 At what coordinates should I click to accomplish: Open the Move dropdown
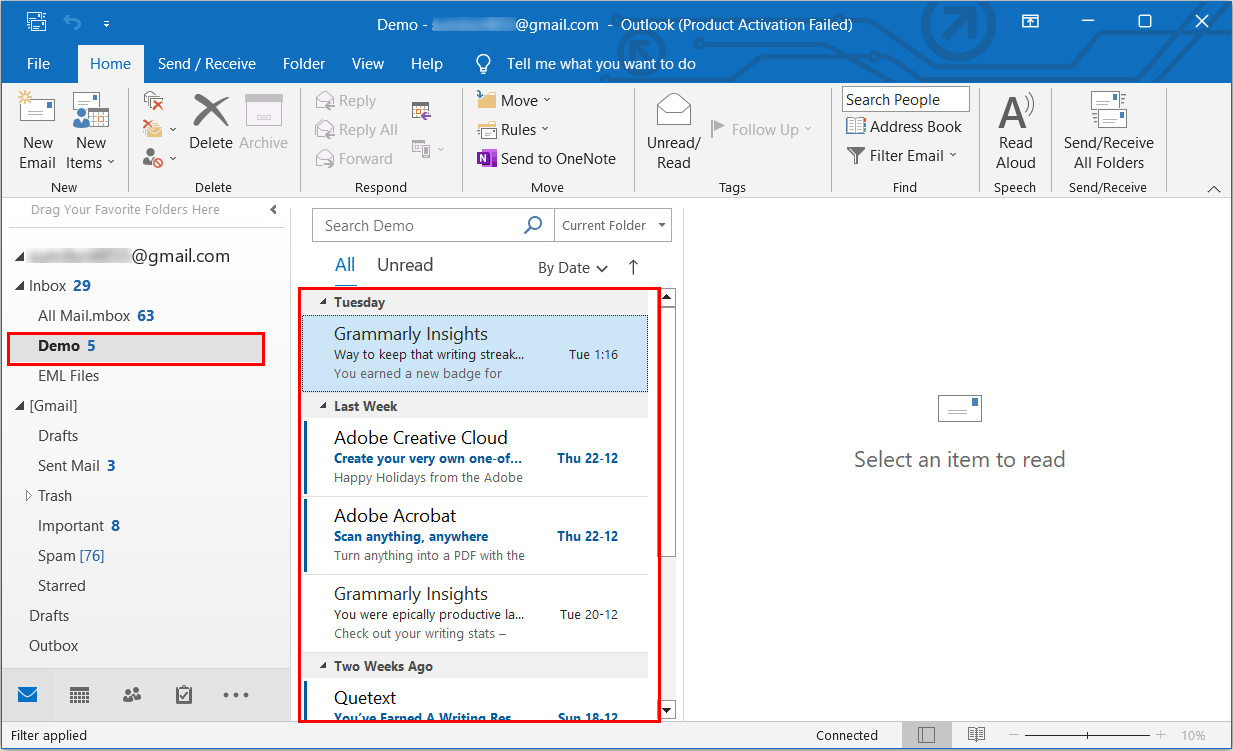(x=514, y=100)
